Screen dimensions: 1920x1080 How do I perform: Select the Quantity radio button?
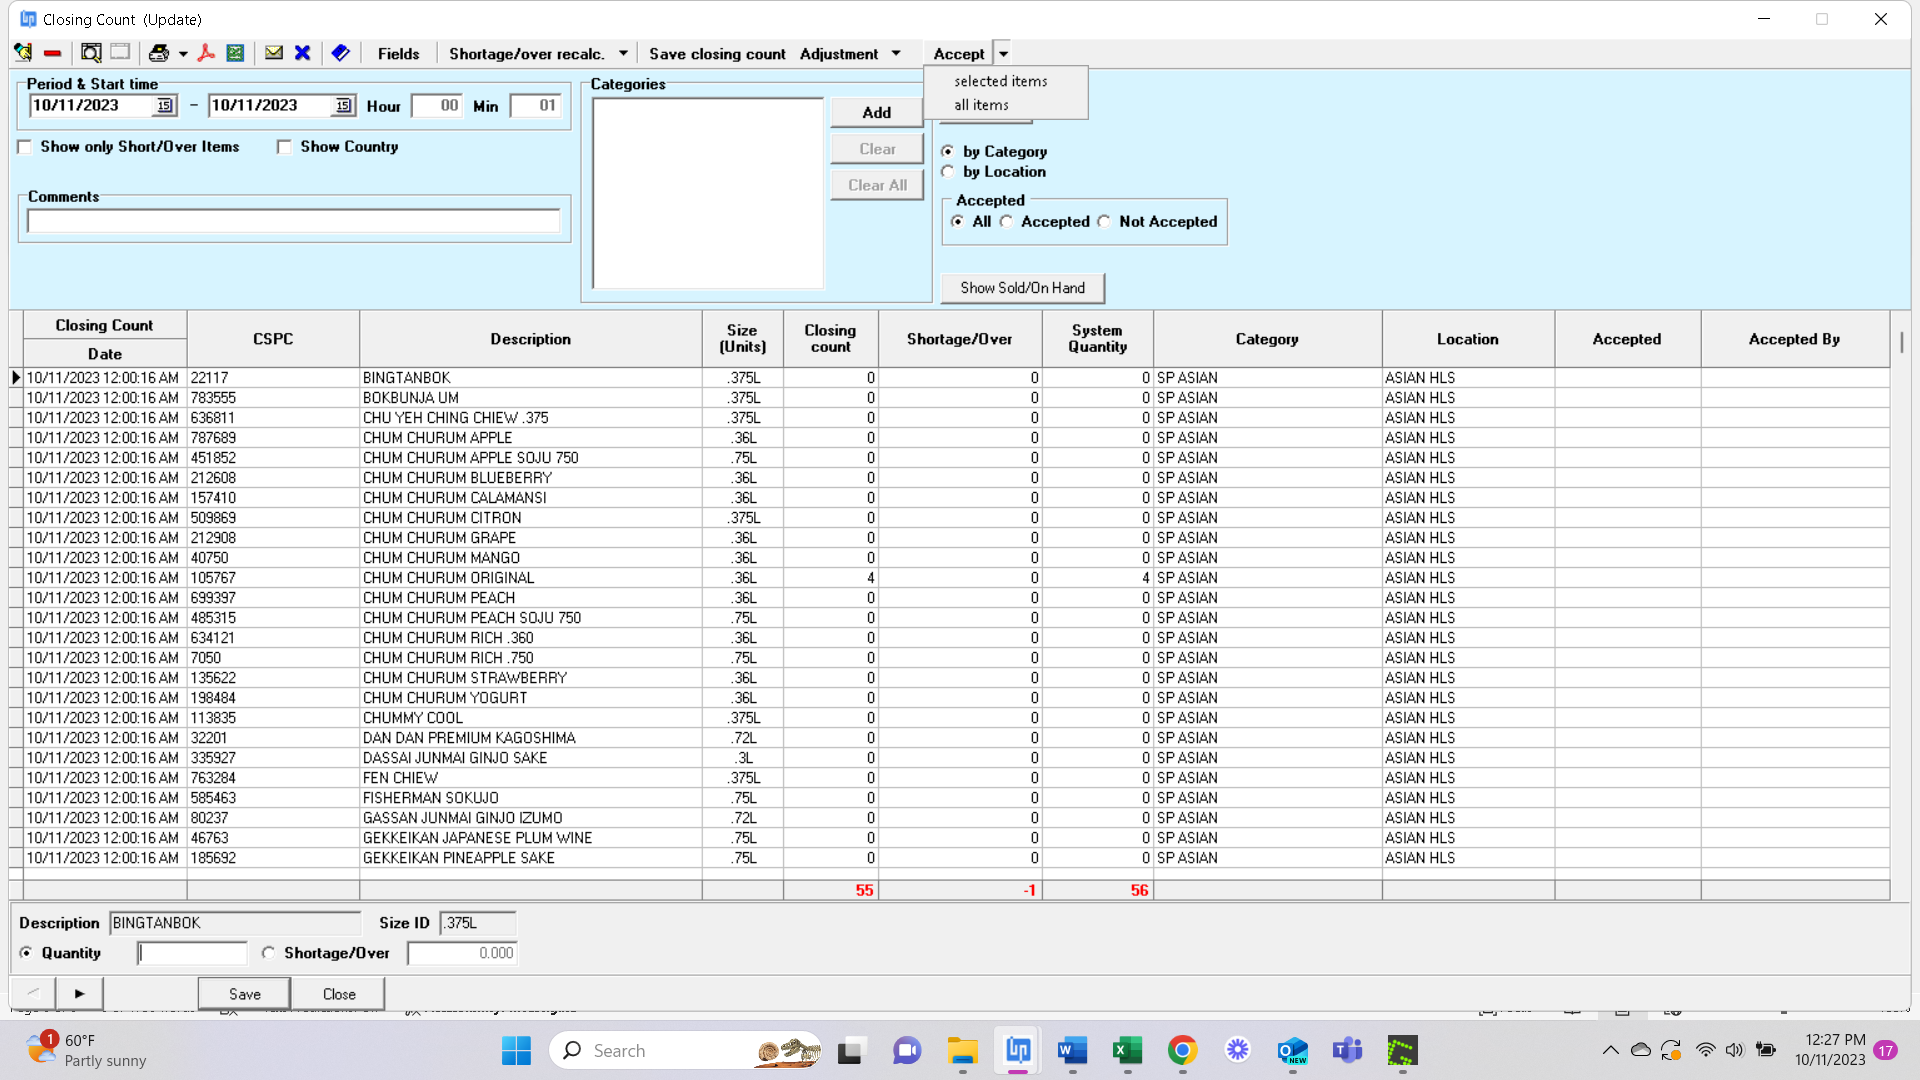[x=26, y=953]
